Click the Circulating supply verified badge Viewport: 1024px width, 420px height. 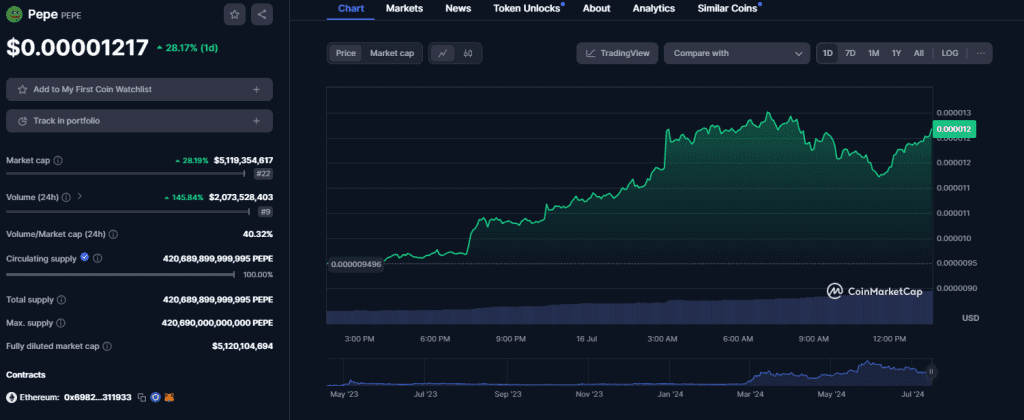(x=84, y=257)
